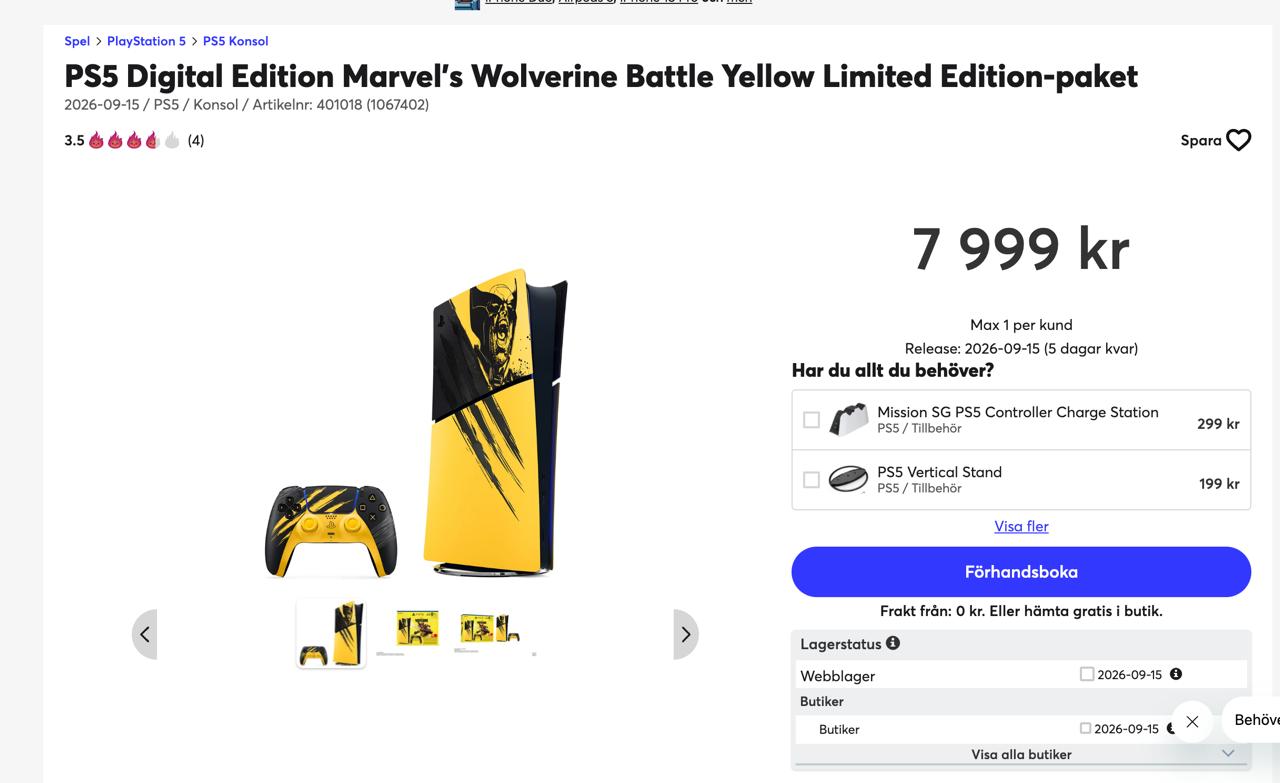Click the Lagerstatus info icon
1280x783 pixels.
pos(893,643)
